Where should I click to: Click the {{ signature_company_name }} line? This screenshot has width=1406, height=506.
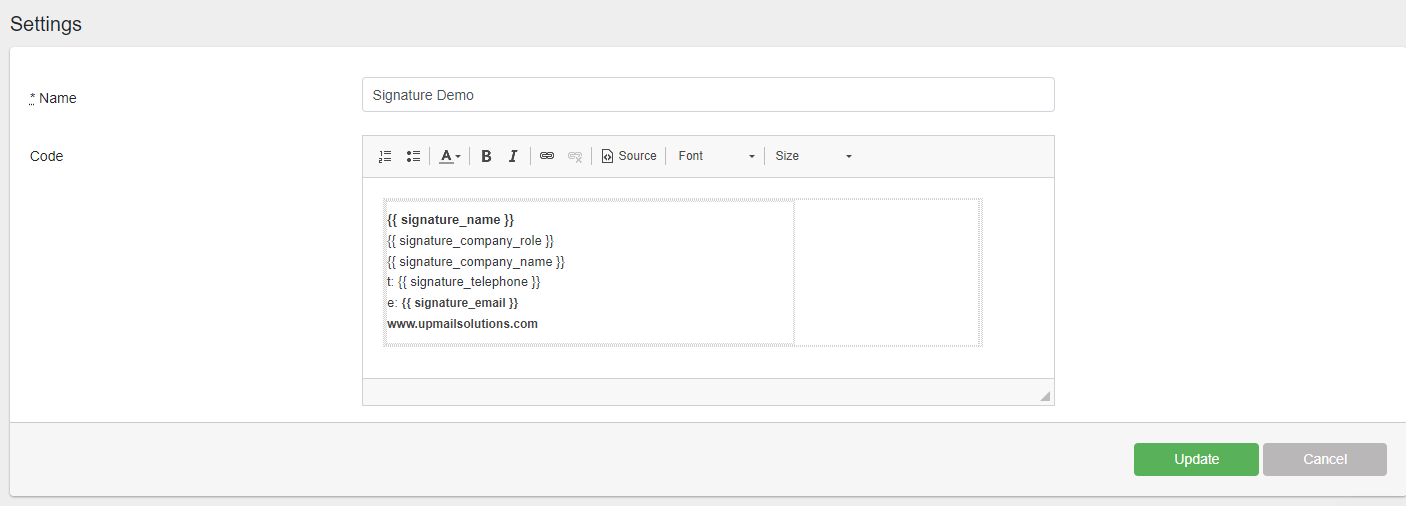point(476,262)
